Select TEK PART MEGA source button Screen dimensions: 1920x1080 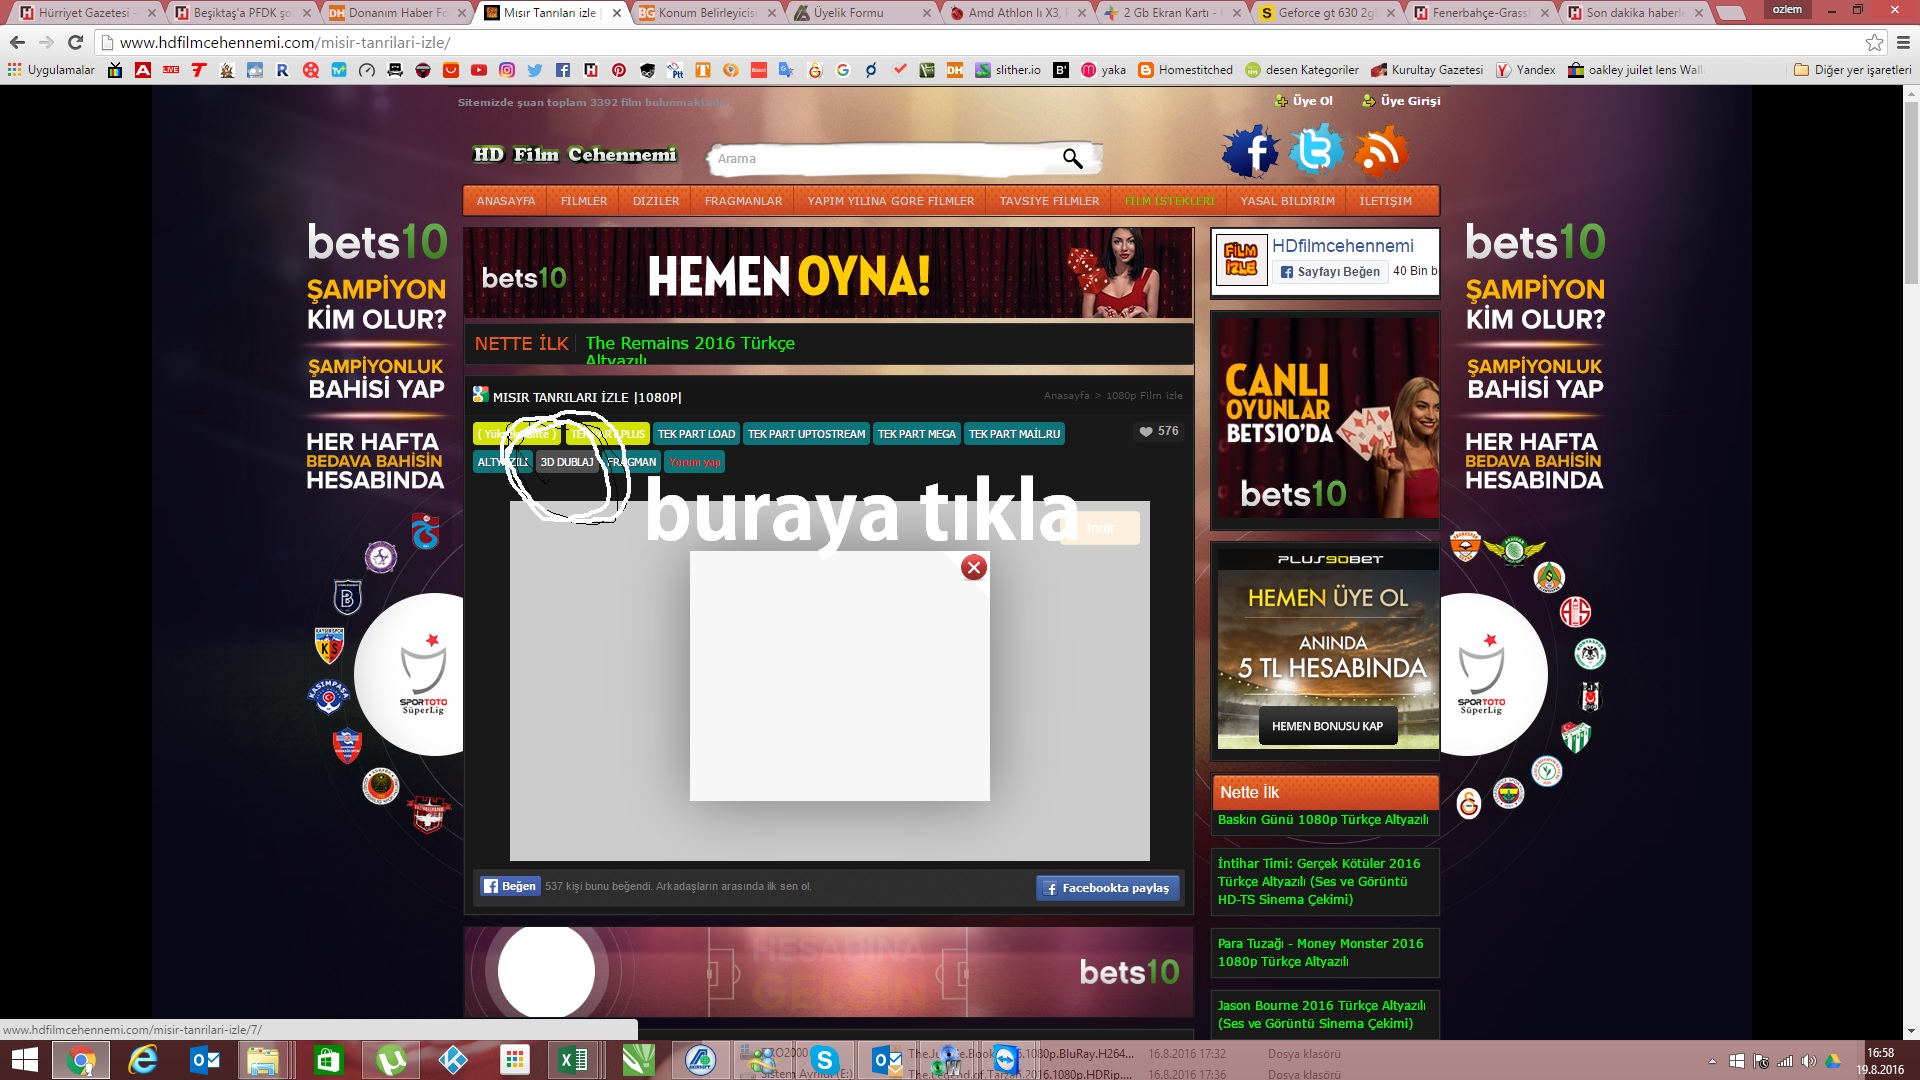pyautogui.click(x=916, y=434)
